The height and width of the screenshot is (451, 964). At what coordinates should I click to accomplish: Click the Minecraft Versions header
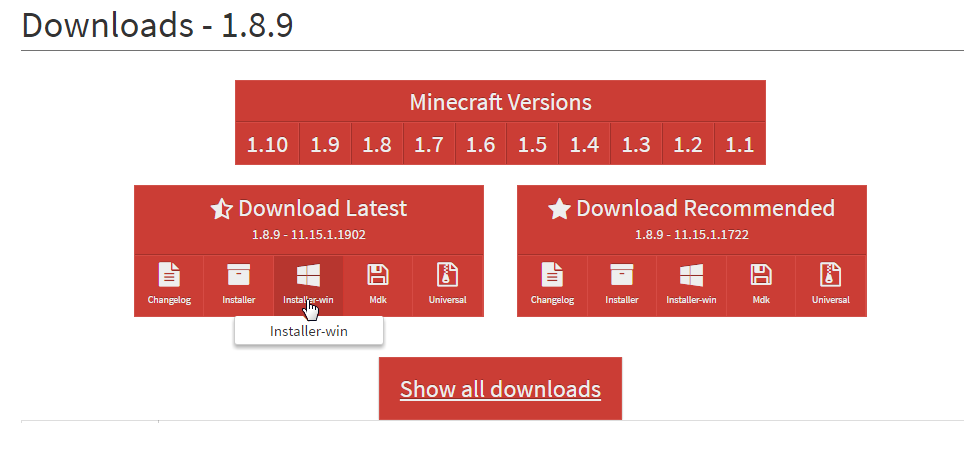(500, 101)
